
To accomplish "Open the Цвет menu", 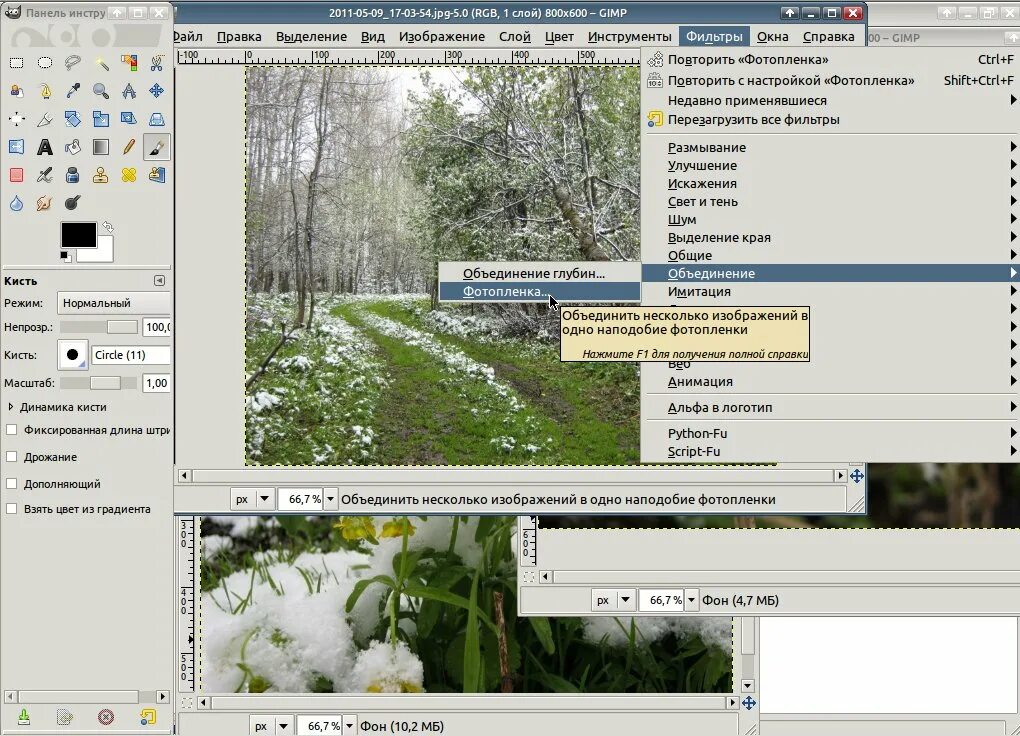I will 559,36.
